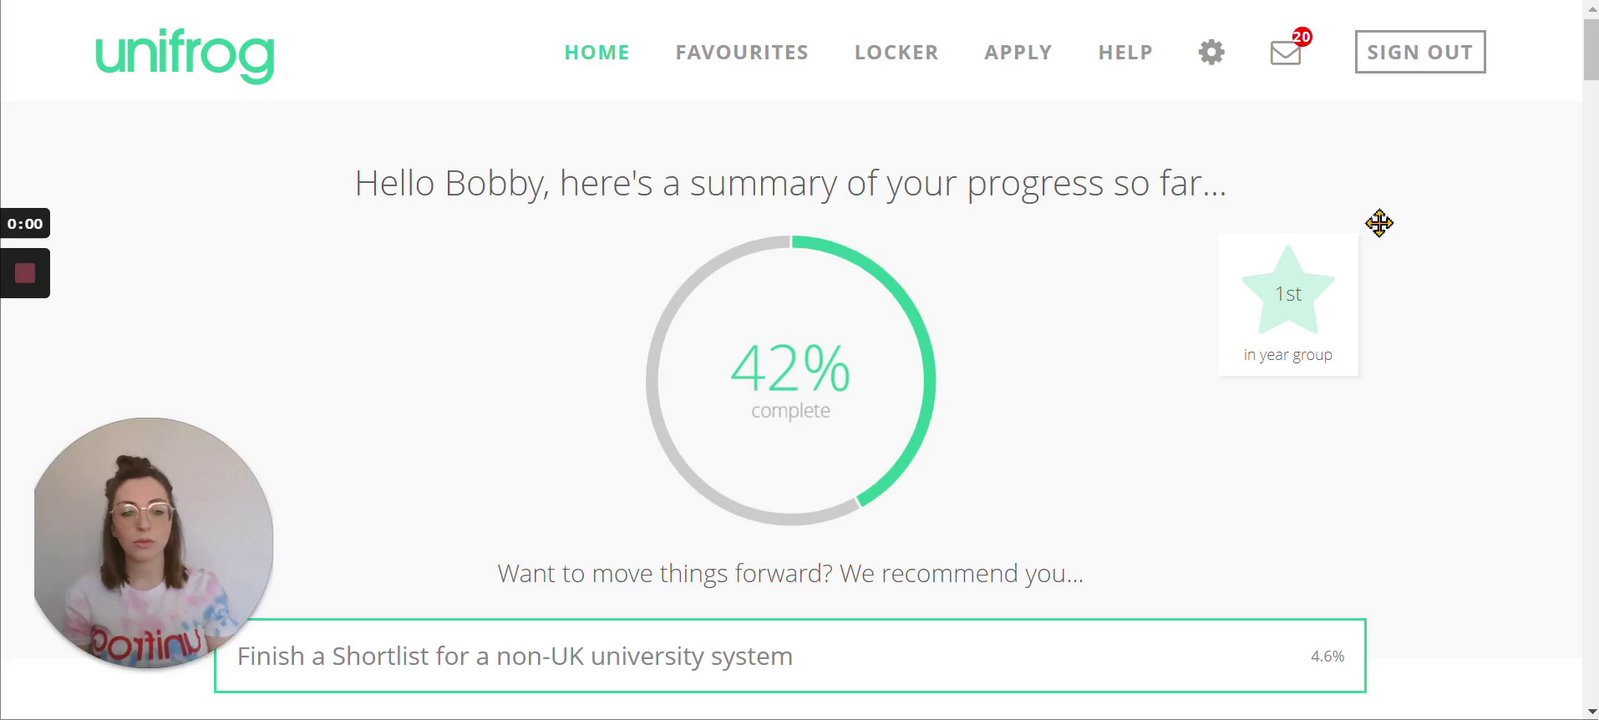Click the unifrog logo
Image resolution: width=1599 pixels, height=720 pixels.
[185, 54]
